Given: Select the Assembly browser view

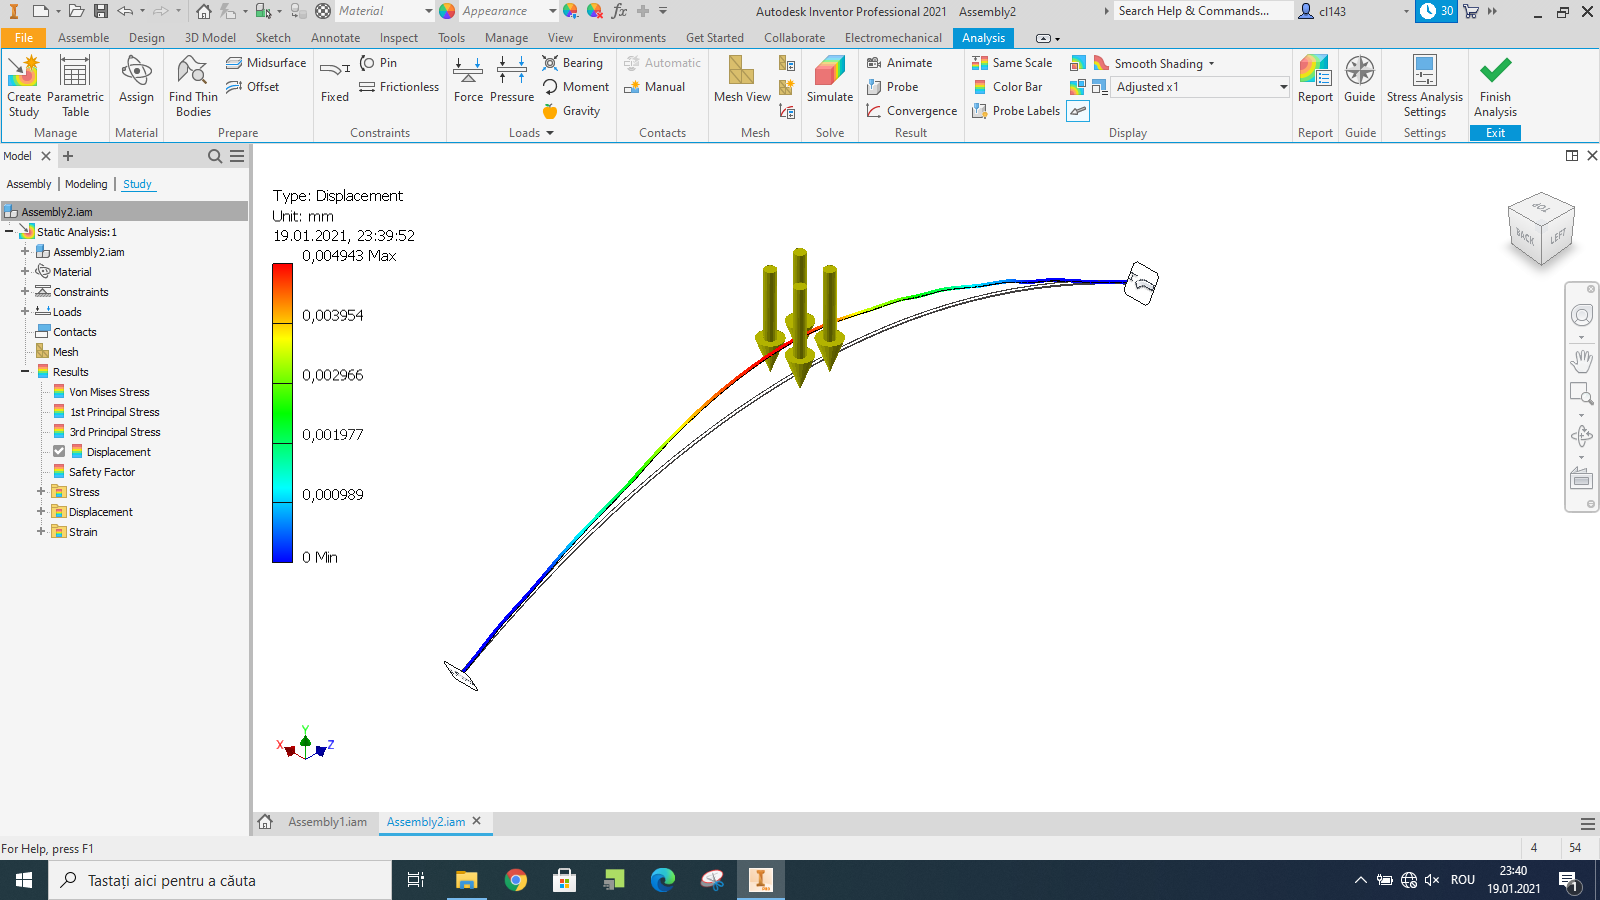Looking at the screenshot, I should pyautogui.click(x=29, y=184).
